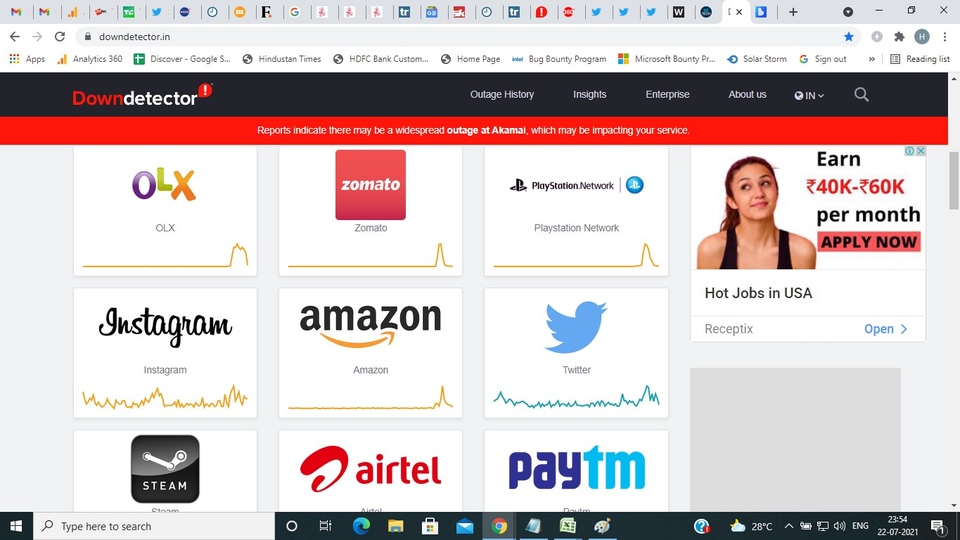This screenshot has width=960, height=540.
Task: Open Solar Storm bookmark
Action: point(757,59)
